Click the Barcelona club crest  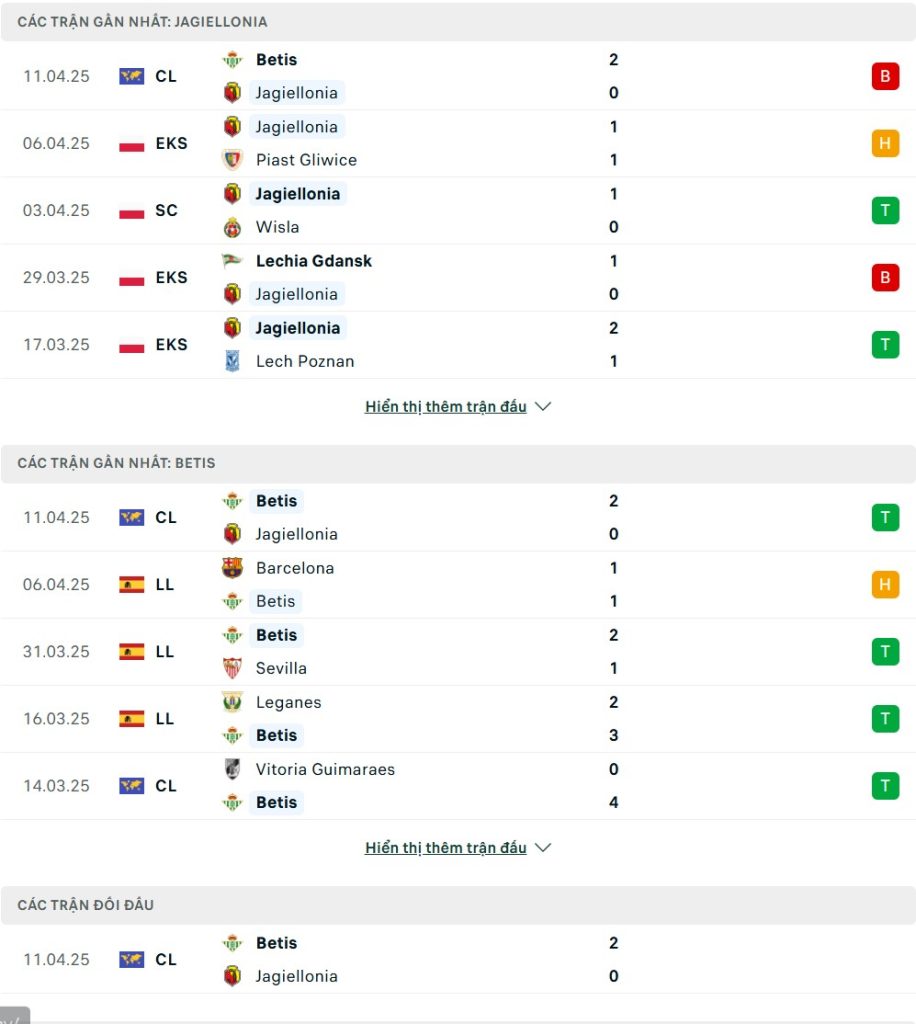point(232,568)
